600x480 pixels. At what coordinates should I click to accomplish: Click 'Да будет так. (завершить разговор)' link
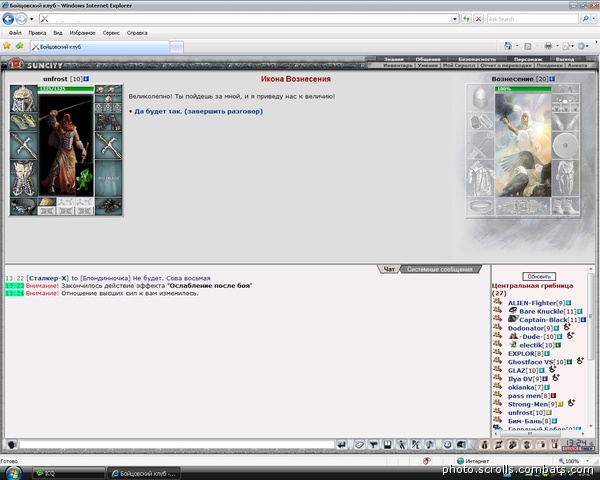coord(199,111)
